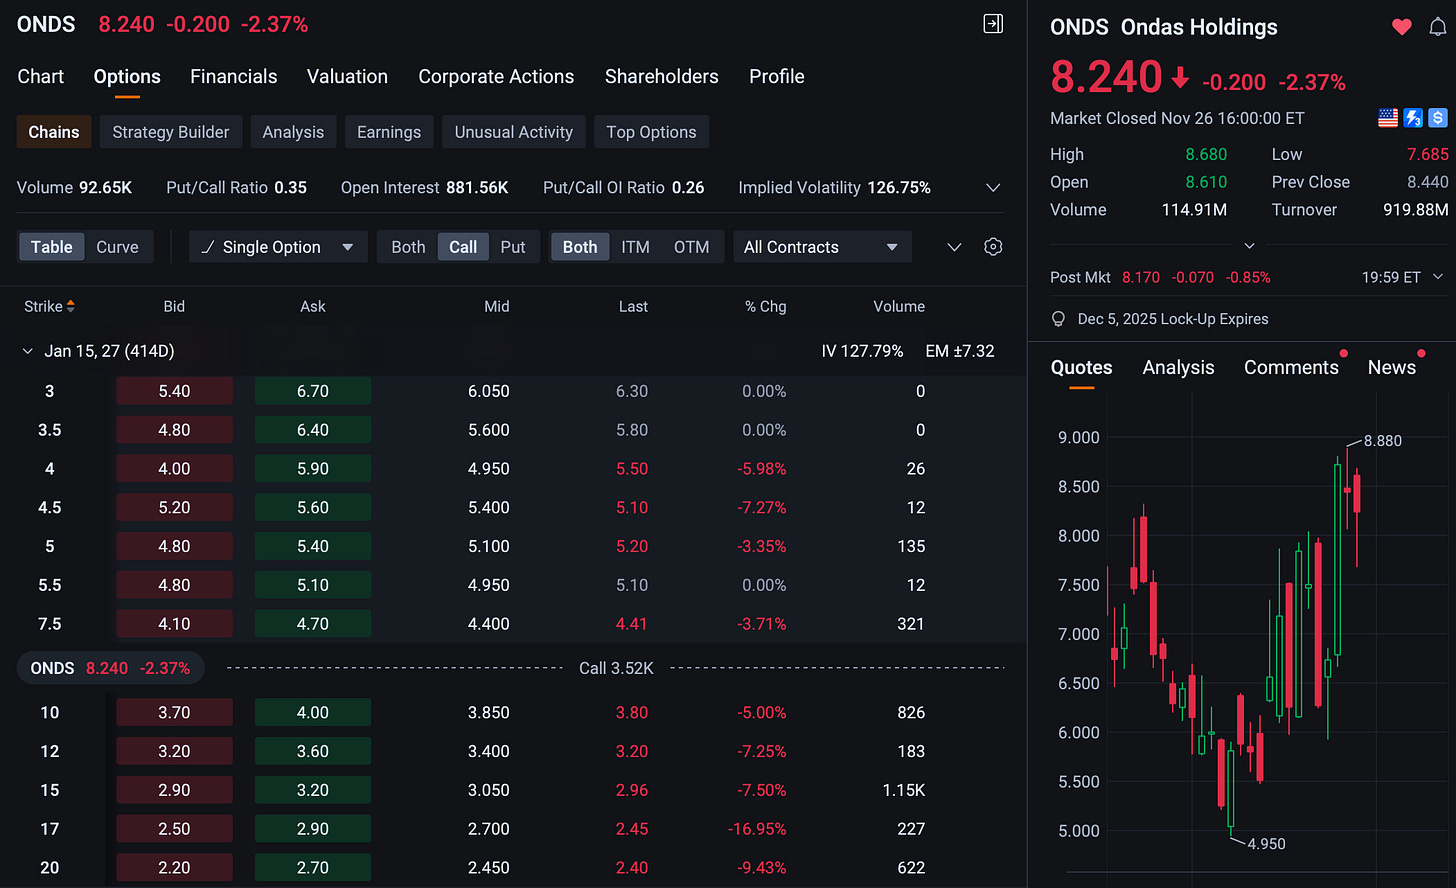Image resolution: width=1456 pixels, height=888 pixels.
Task: Click the bid price 3.70 at strike 10
Action: pyautogui.click(x=174, y=712)
